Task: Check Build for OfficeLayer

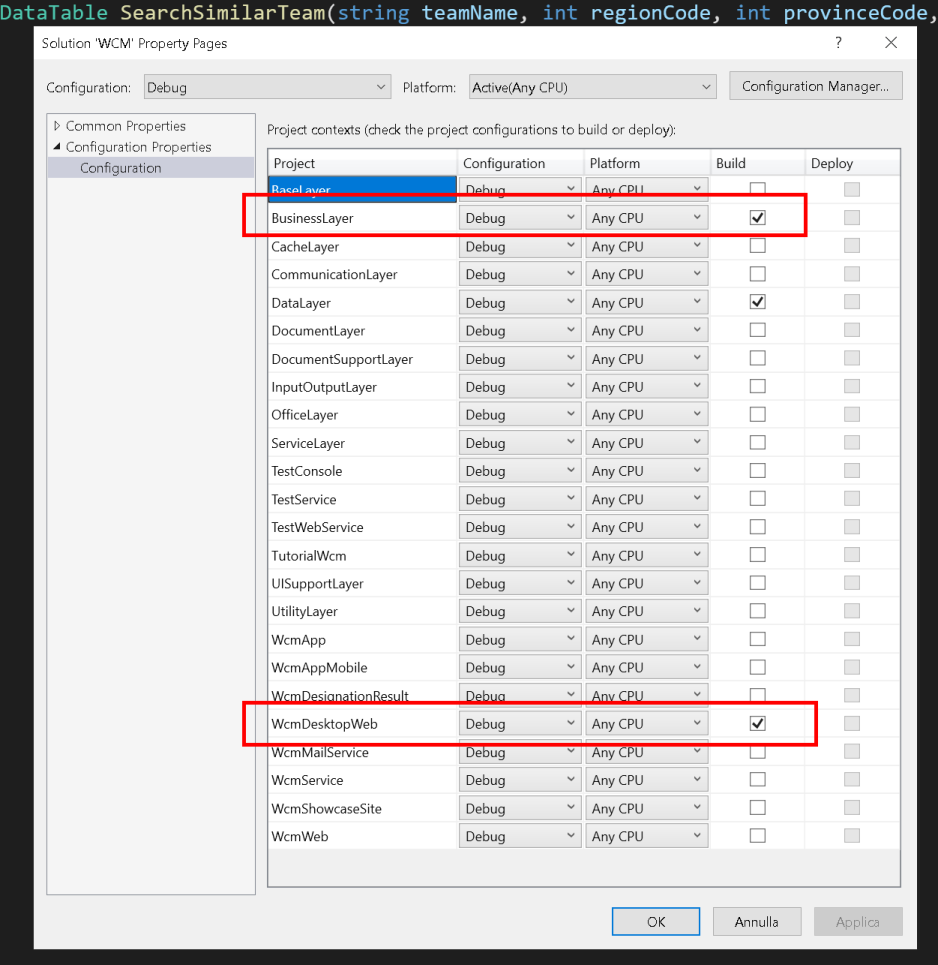Action: (758, 414)
